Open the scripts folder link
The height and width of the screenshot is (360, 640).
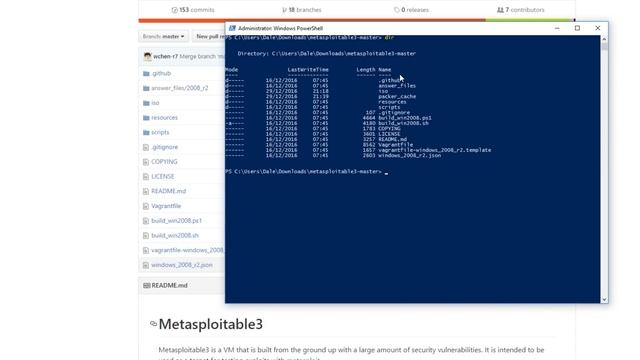coord(160,132)
